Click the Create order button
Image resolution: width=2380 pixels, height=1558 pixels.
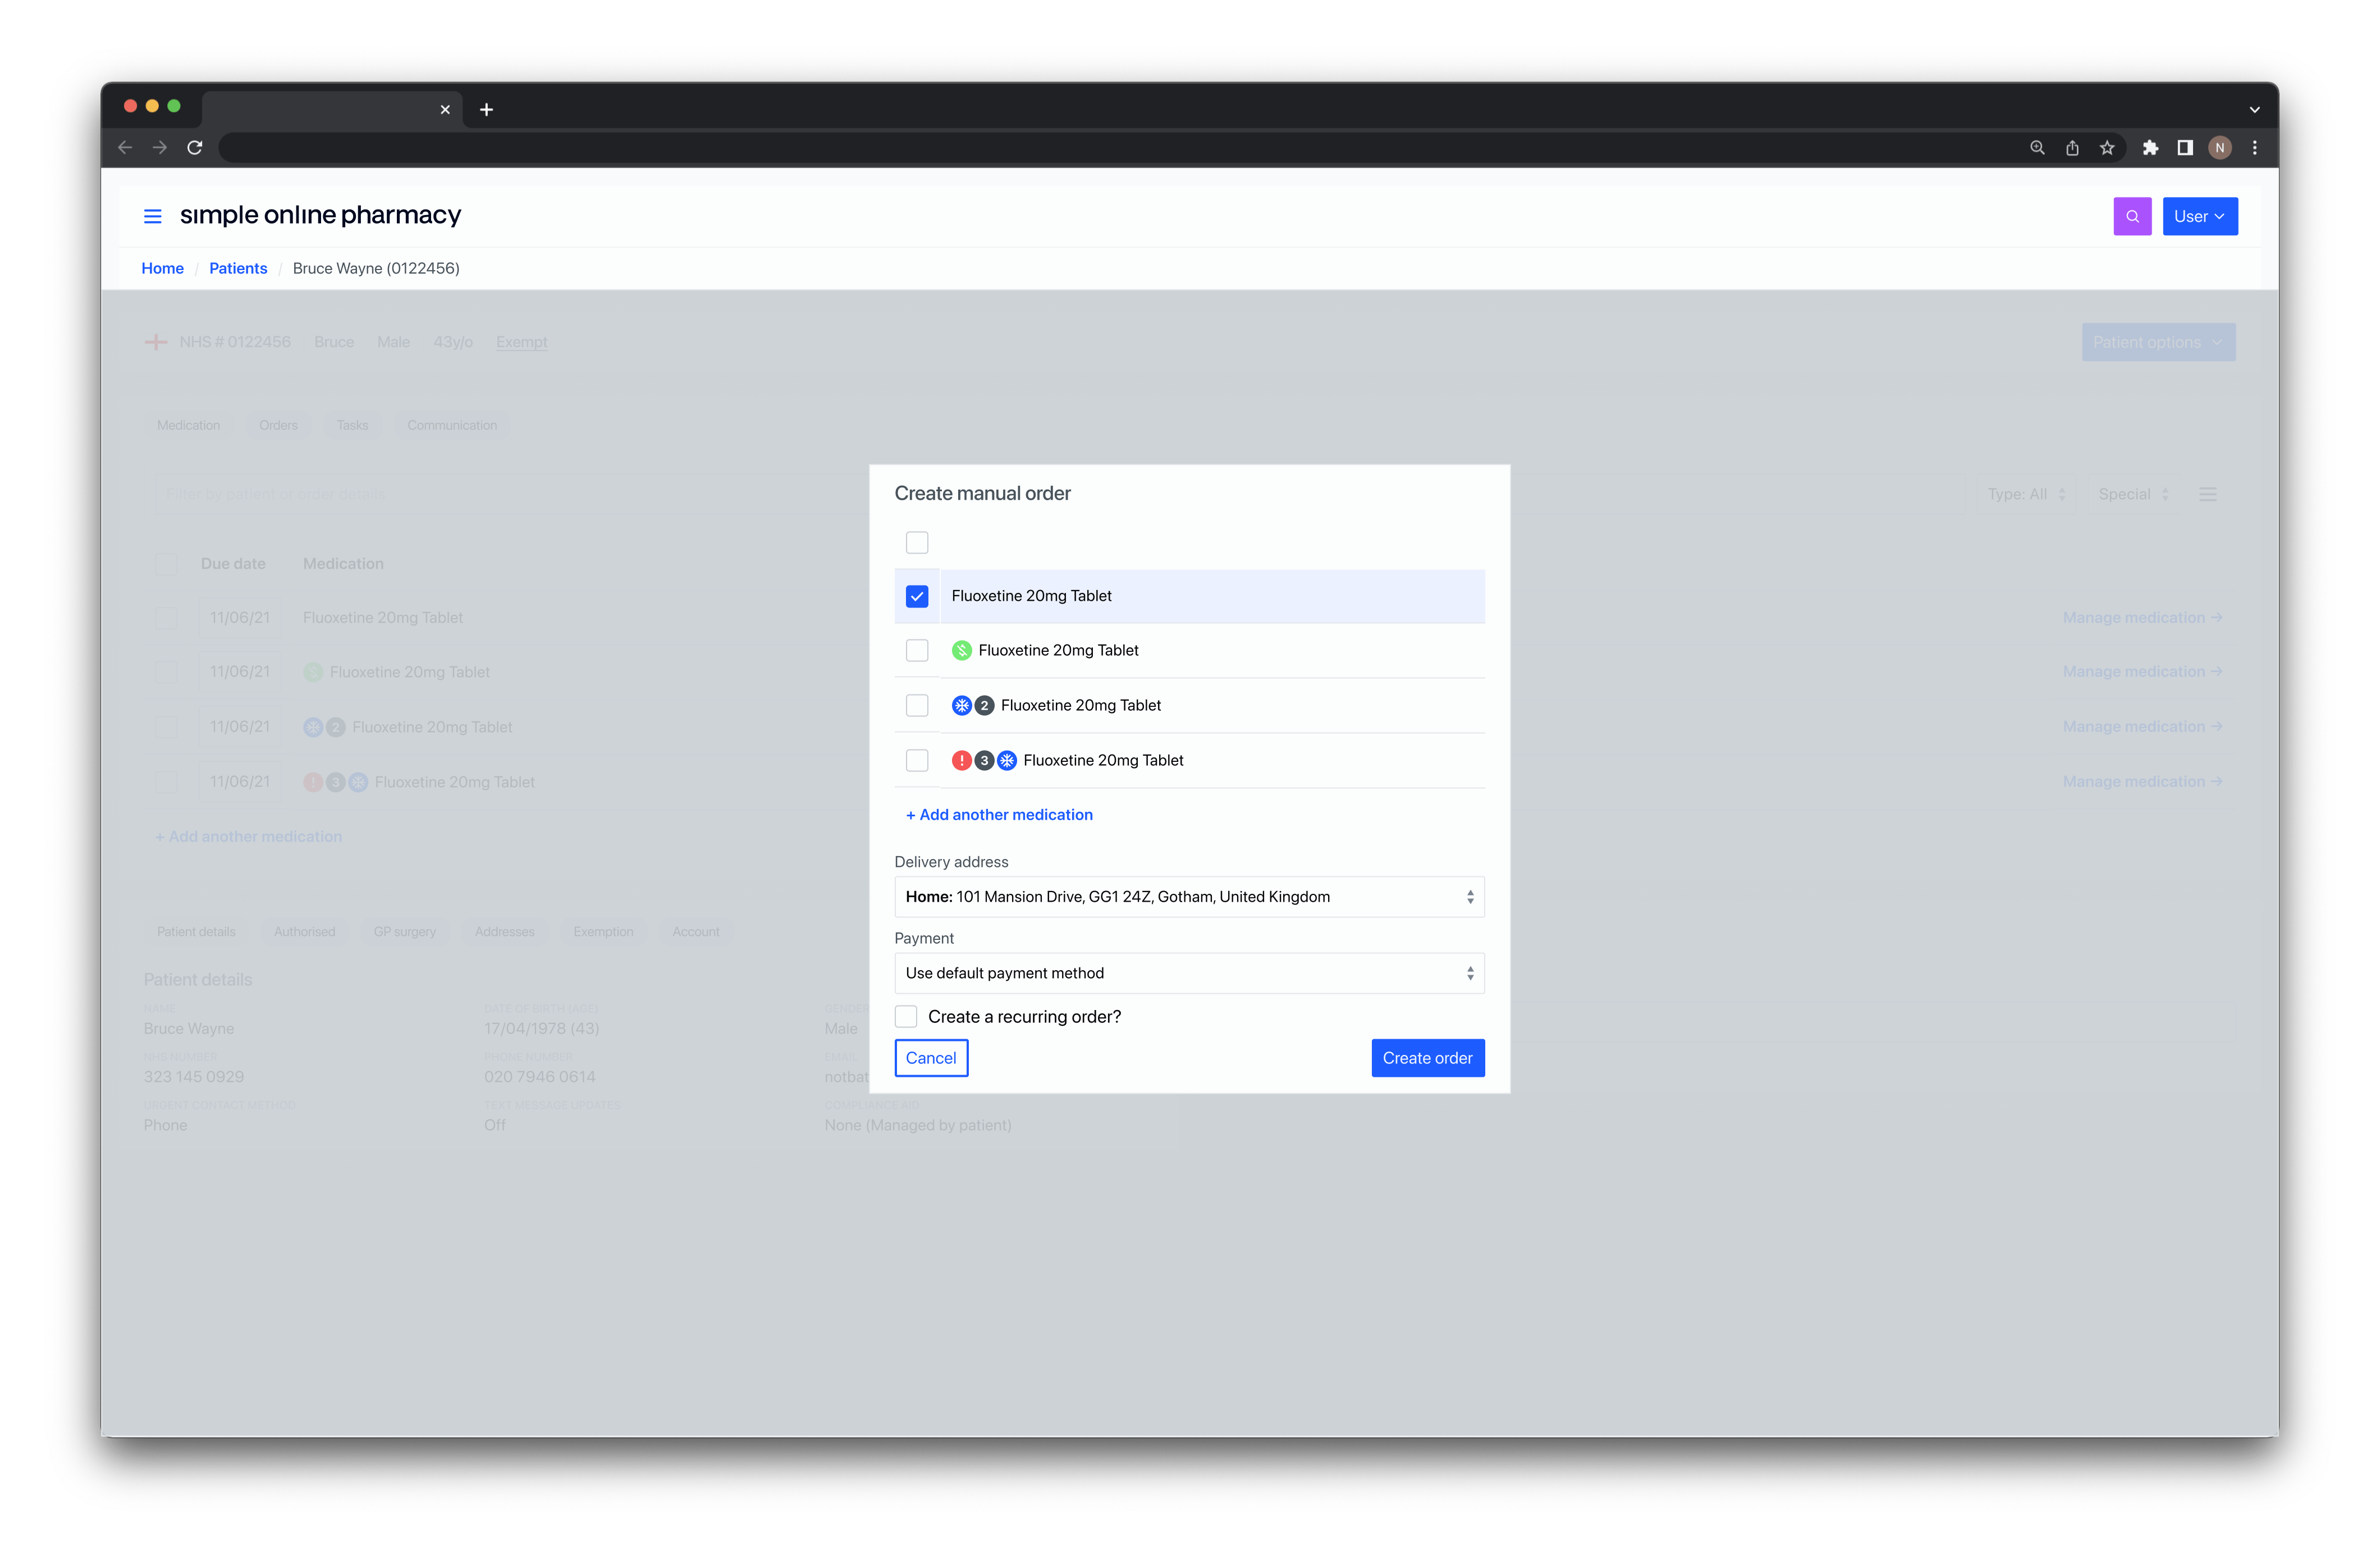coord(1427,1058)
